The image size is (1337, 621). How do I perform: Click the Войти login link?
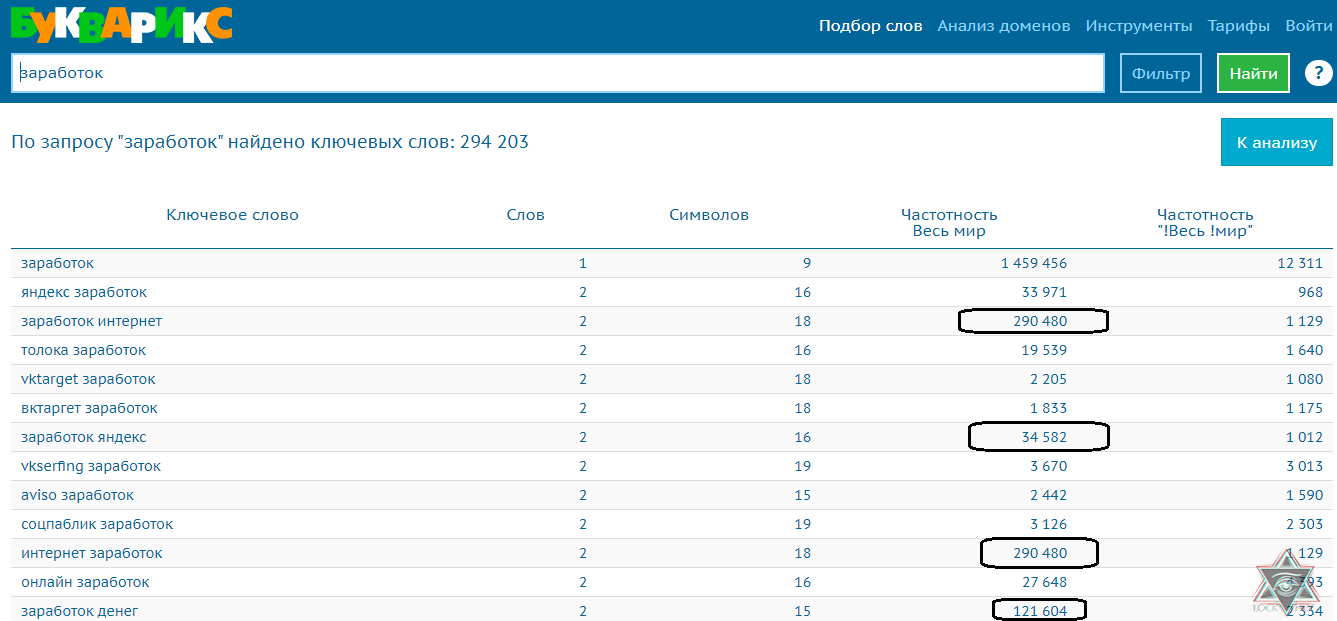1309,26
